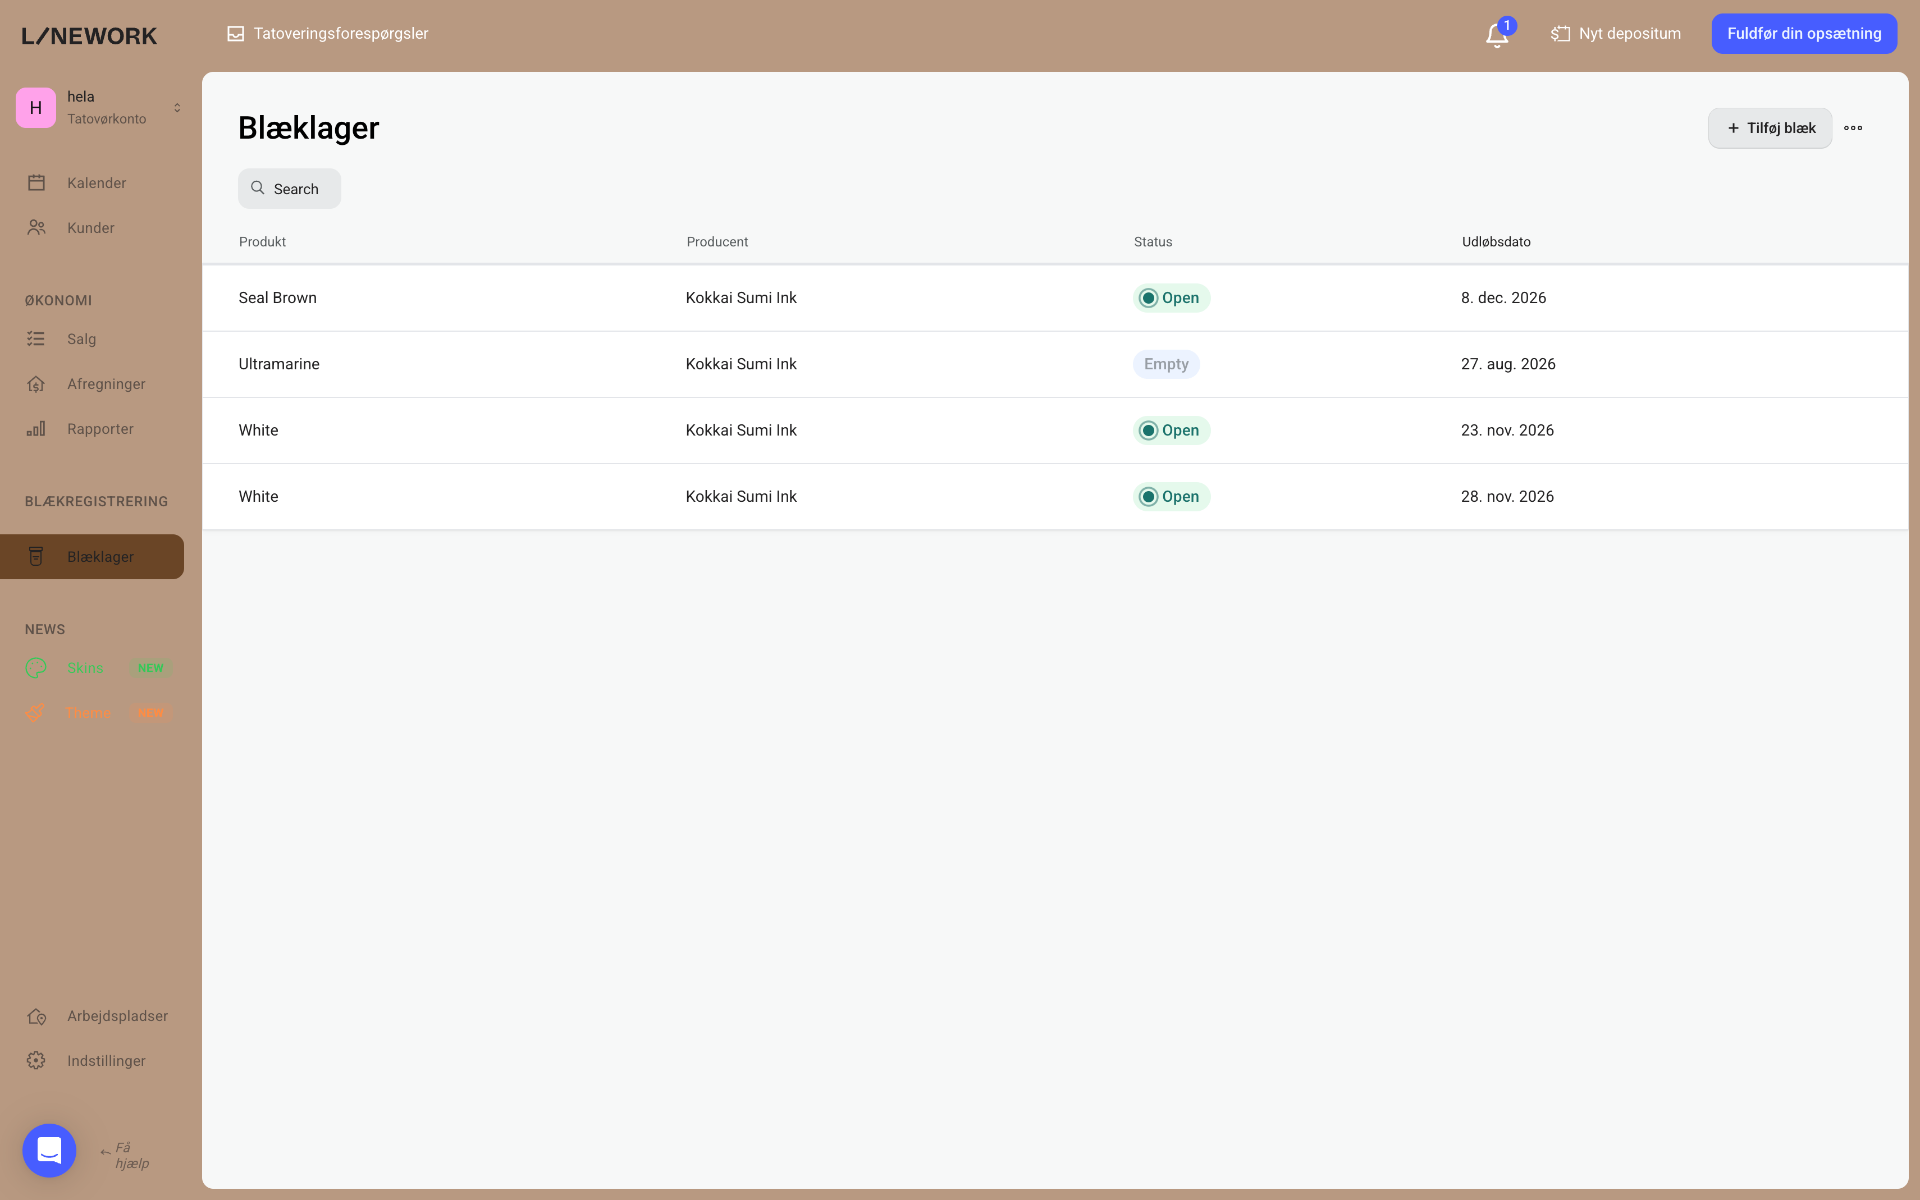Click the Tatoveringsforespørgsler inbox icon
This screenshot has height=1200, width=1920.
pyautogui.click(x=236, y=34)
